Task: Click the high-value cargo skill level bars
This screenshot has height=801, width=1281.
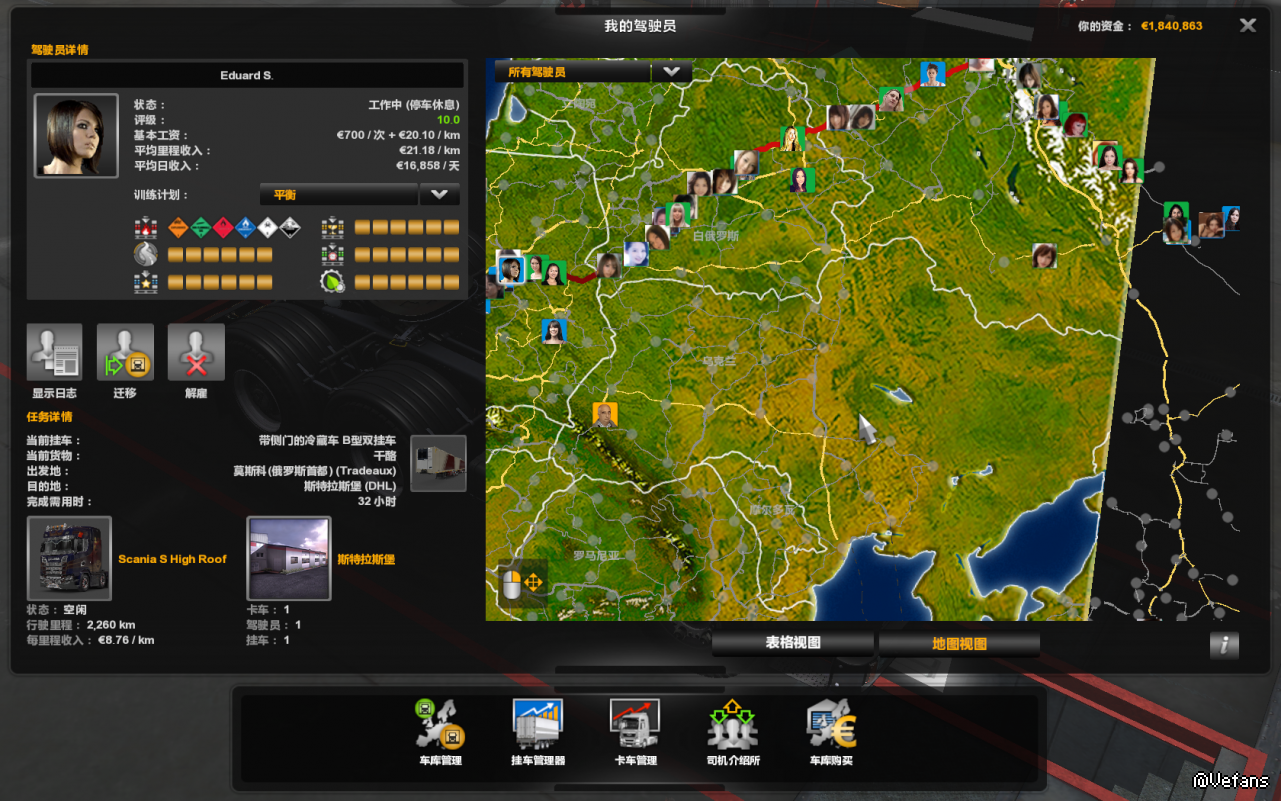Action: [x=220, y=282]
